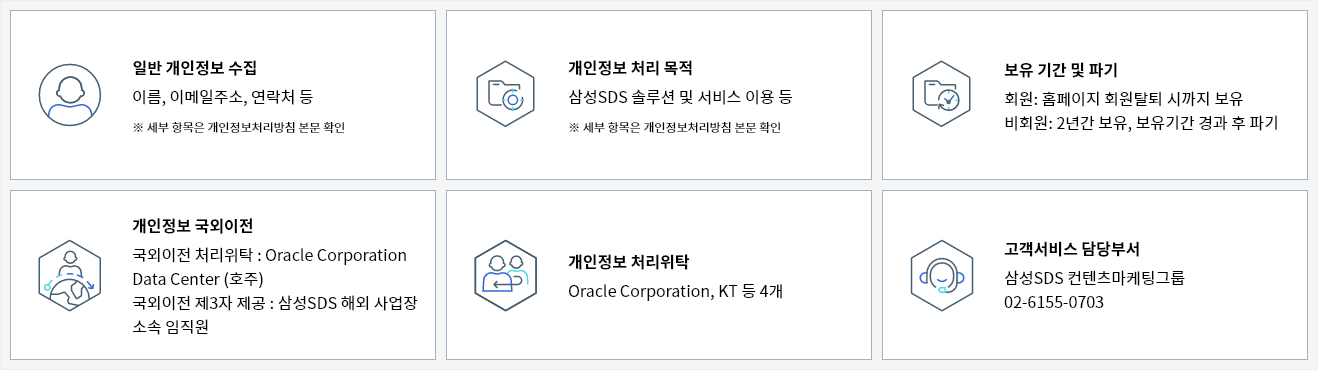The width and height of the screenshot is (1318, 370).
Task: Select the 고객서비스 담당부서 heading
Action: [1072, 249]
